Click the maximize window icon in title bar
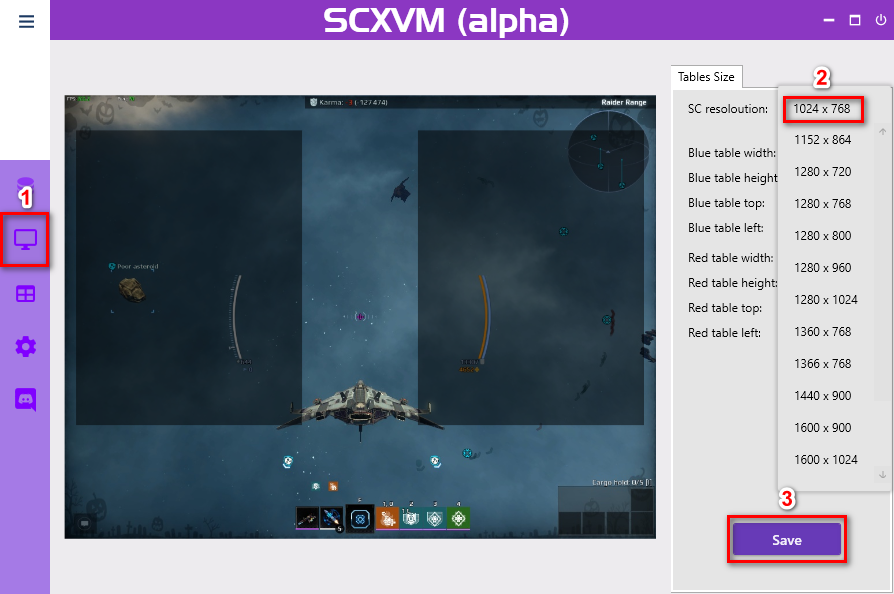Viewport: 894px width, 594px height. pyautogui.click(x=855, y=21)
